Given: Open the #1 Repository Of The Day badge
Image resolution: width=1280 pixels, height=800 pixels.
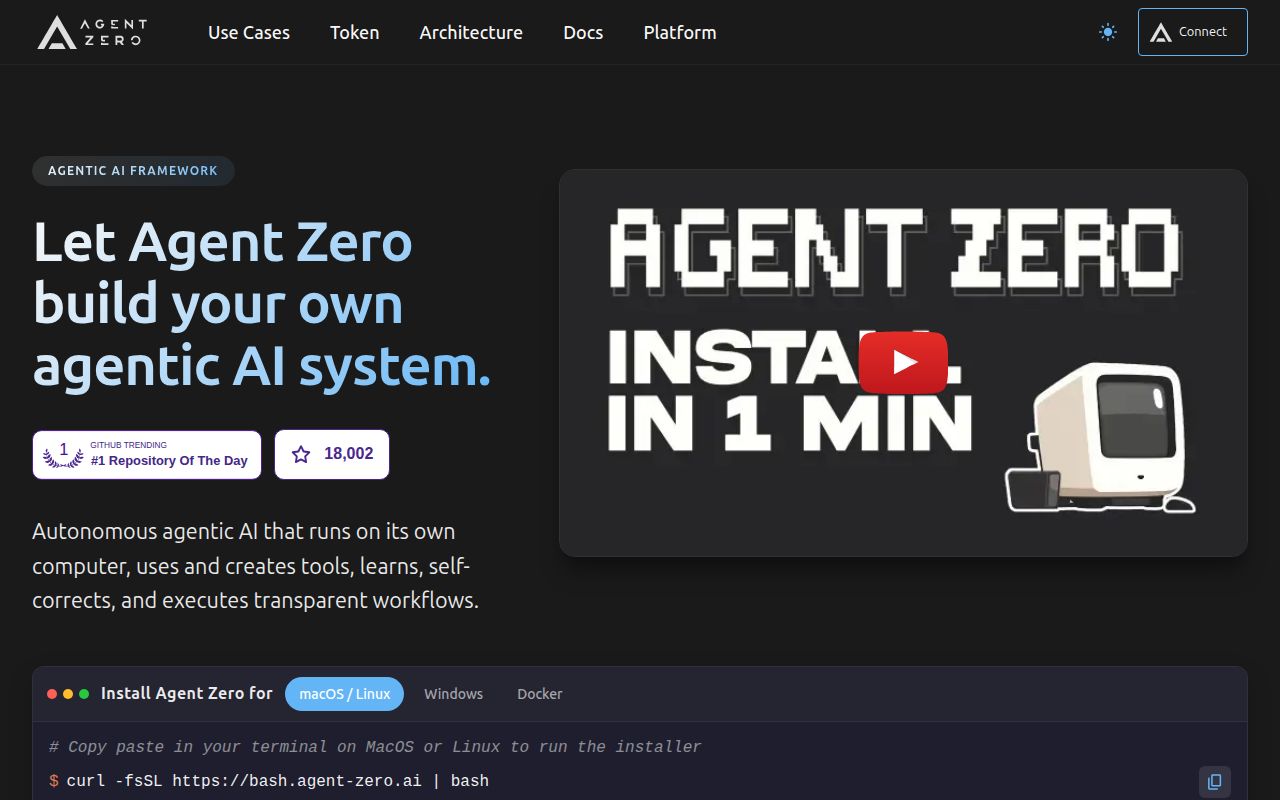Looking at the screenshot, I should [147, 455].
